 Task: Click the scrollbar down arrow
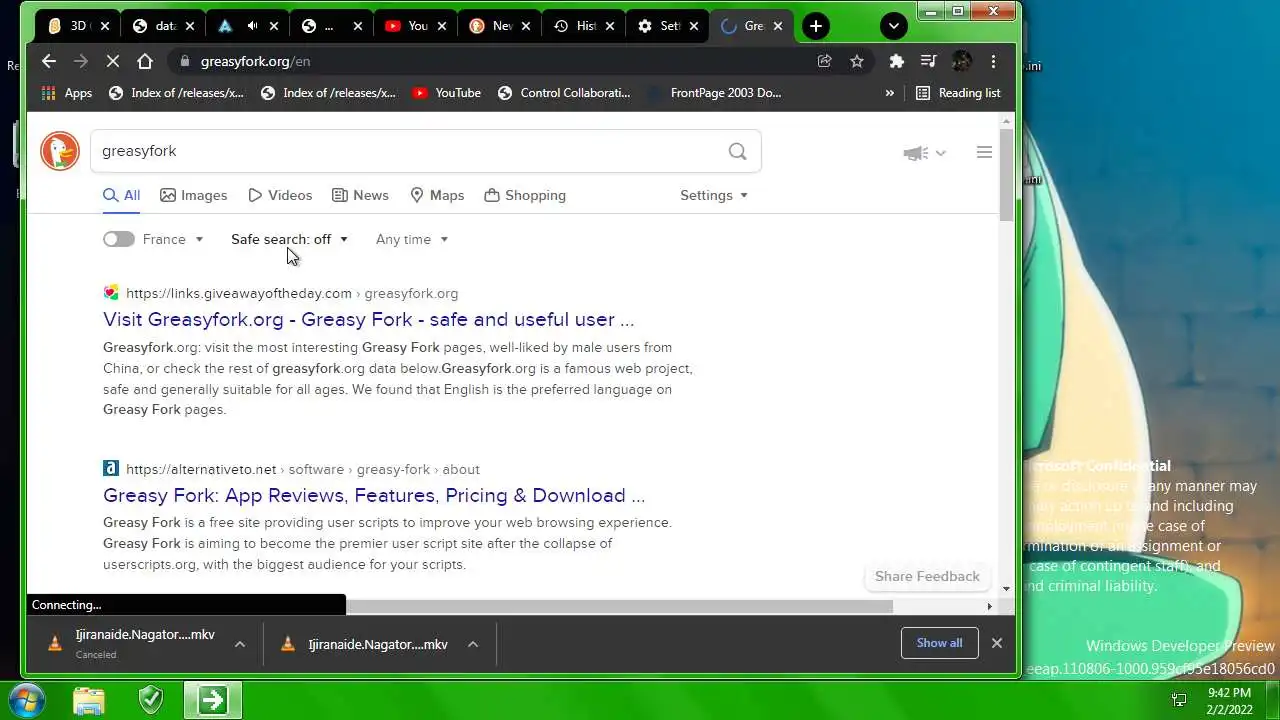click(x=1006, y=589)
